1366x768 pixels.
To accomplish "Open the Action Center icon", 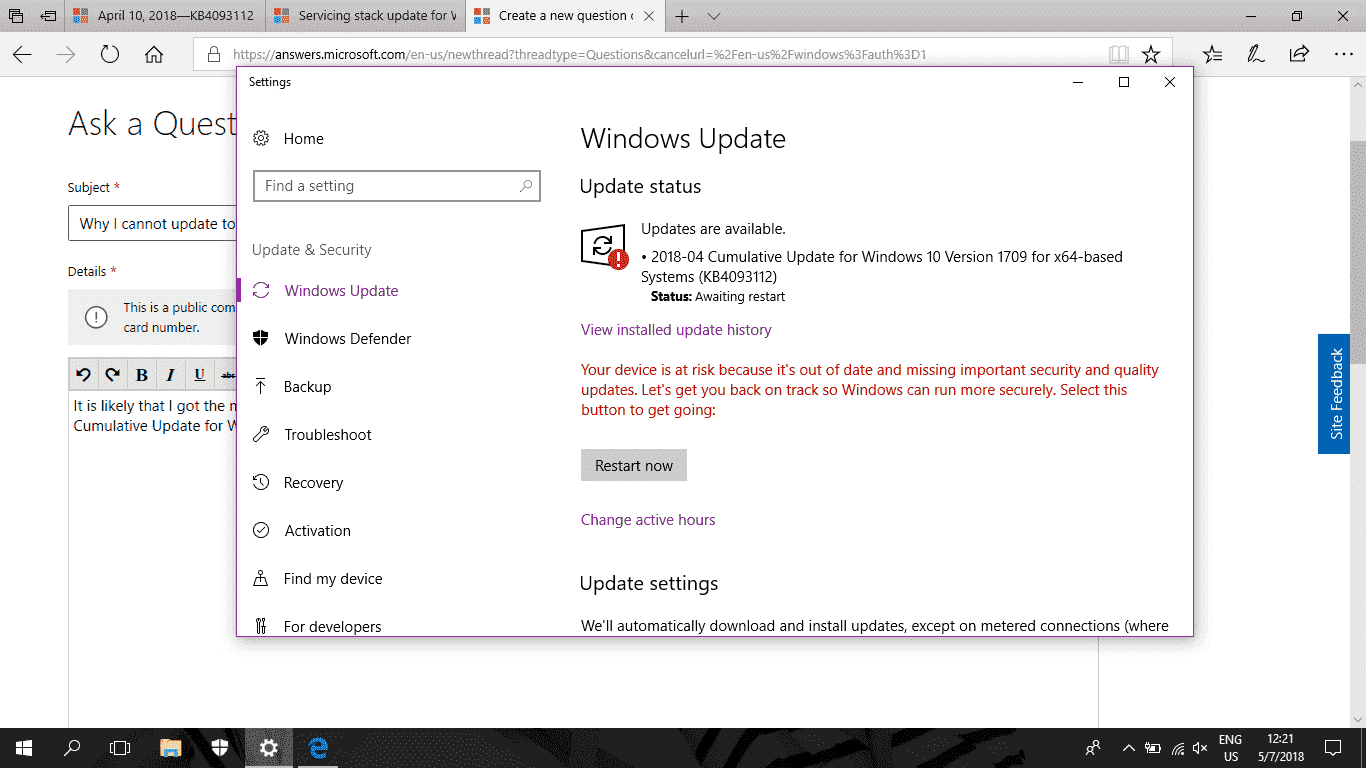I will click(1333, 748).
